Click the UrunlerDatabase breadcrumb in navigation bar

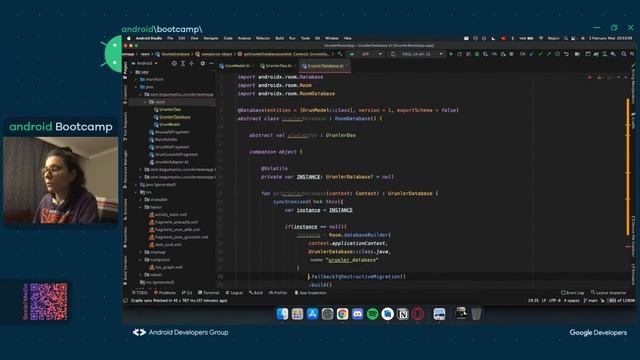[173, 54]
